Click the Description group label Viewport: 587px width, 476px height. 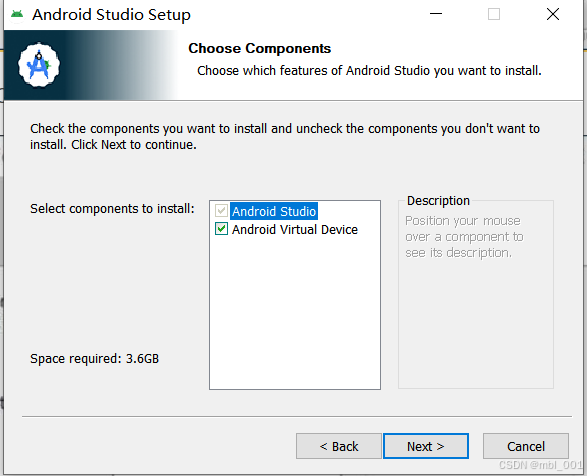tap(438, 201)
